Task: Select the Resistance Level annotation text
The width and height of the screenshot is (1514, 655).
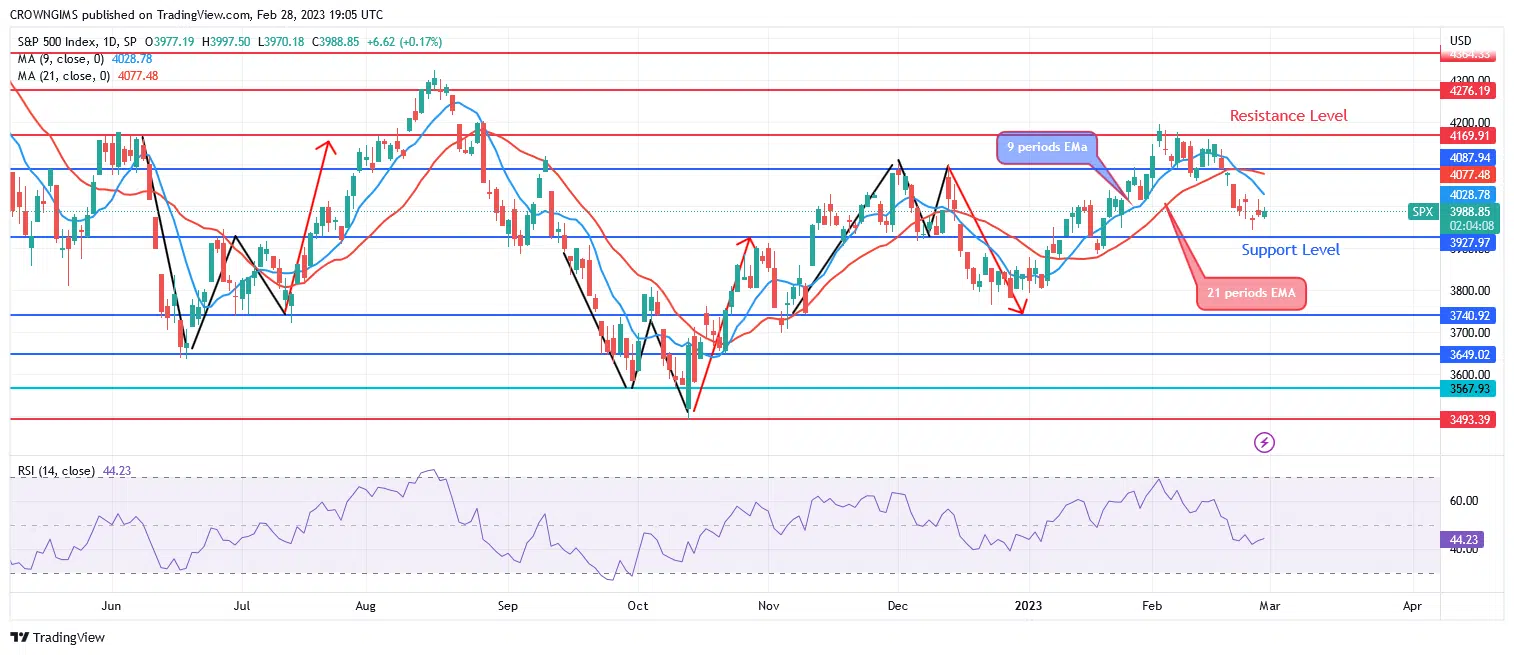Action: point(1288,116)
